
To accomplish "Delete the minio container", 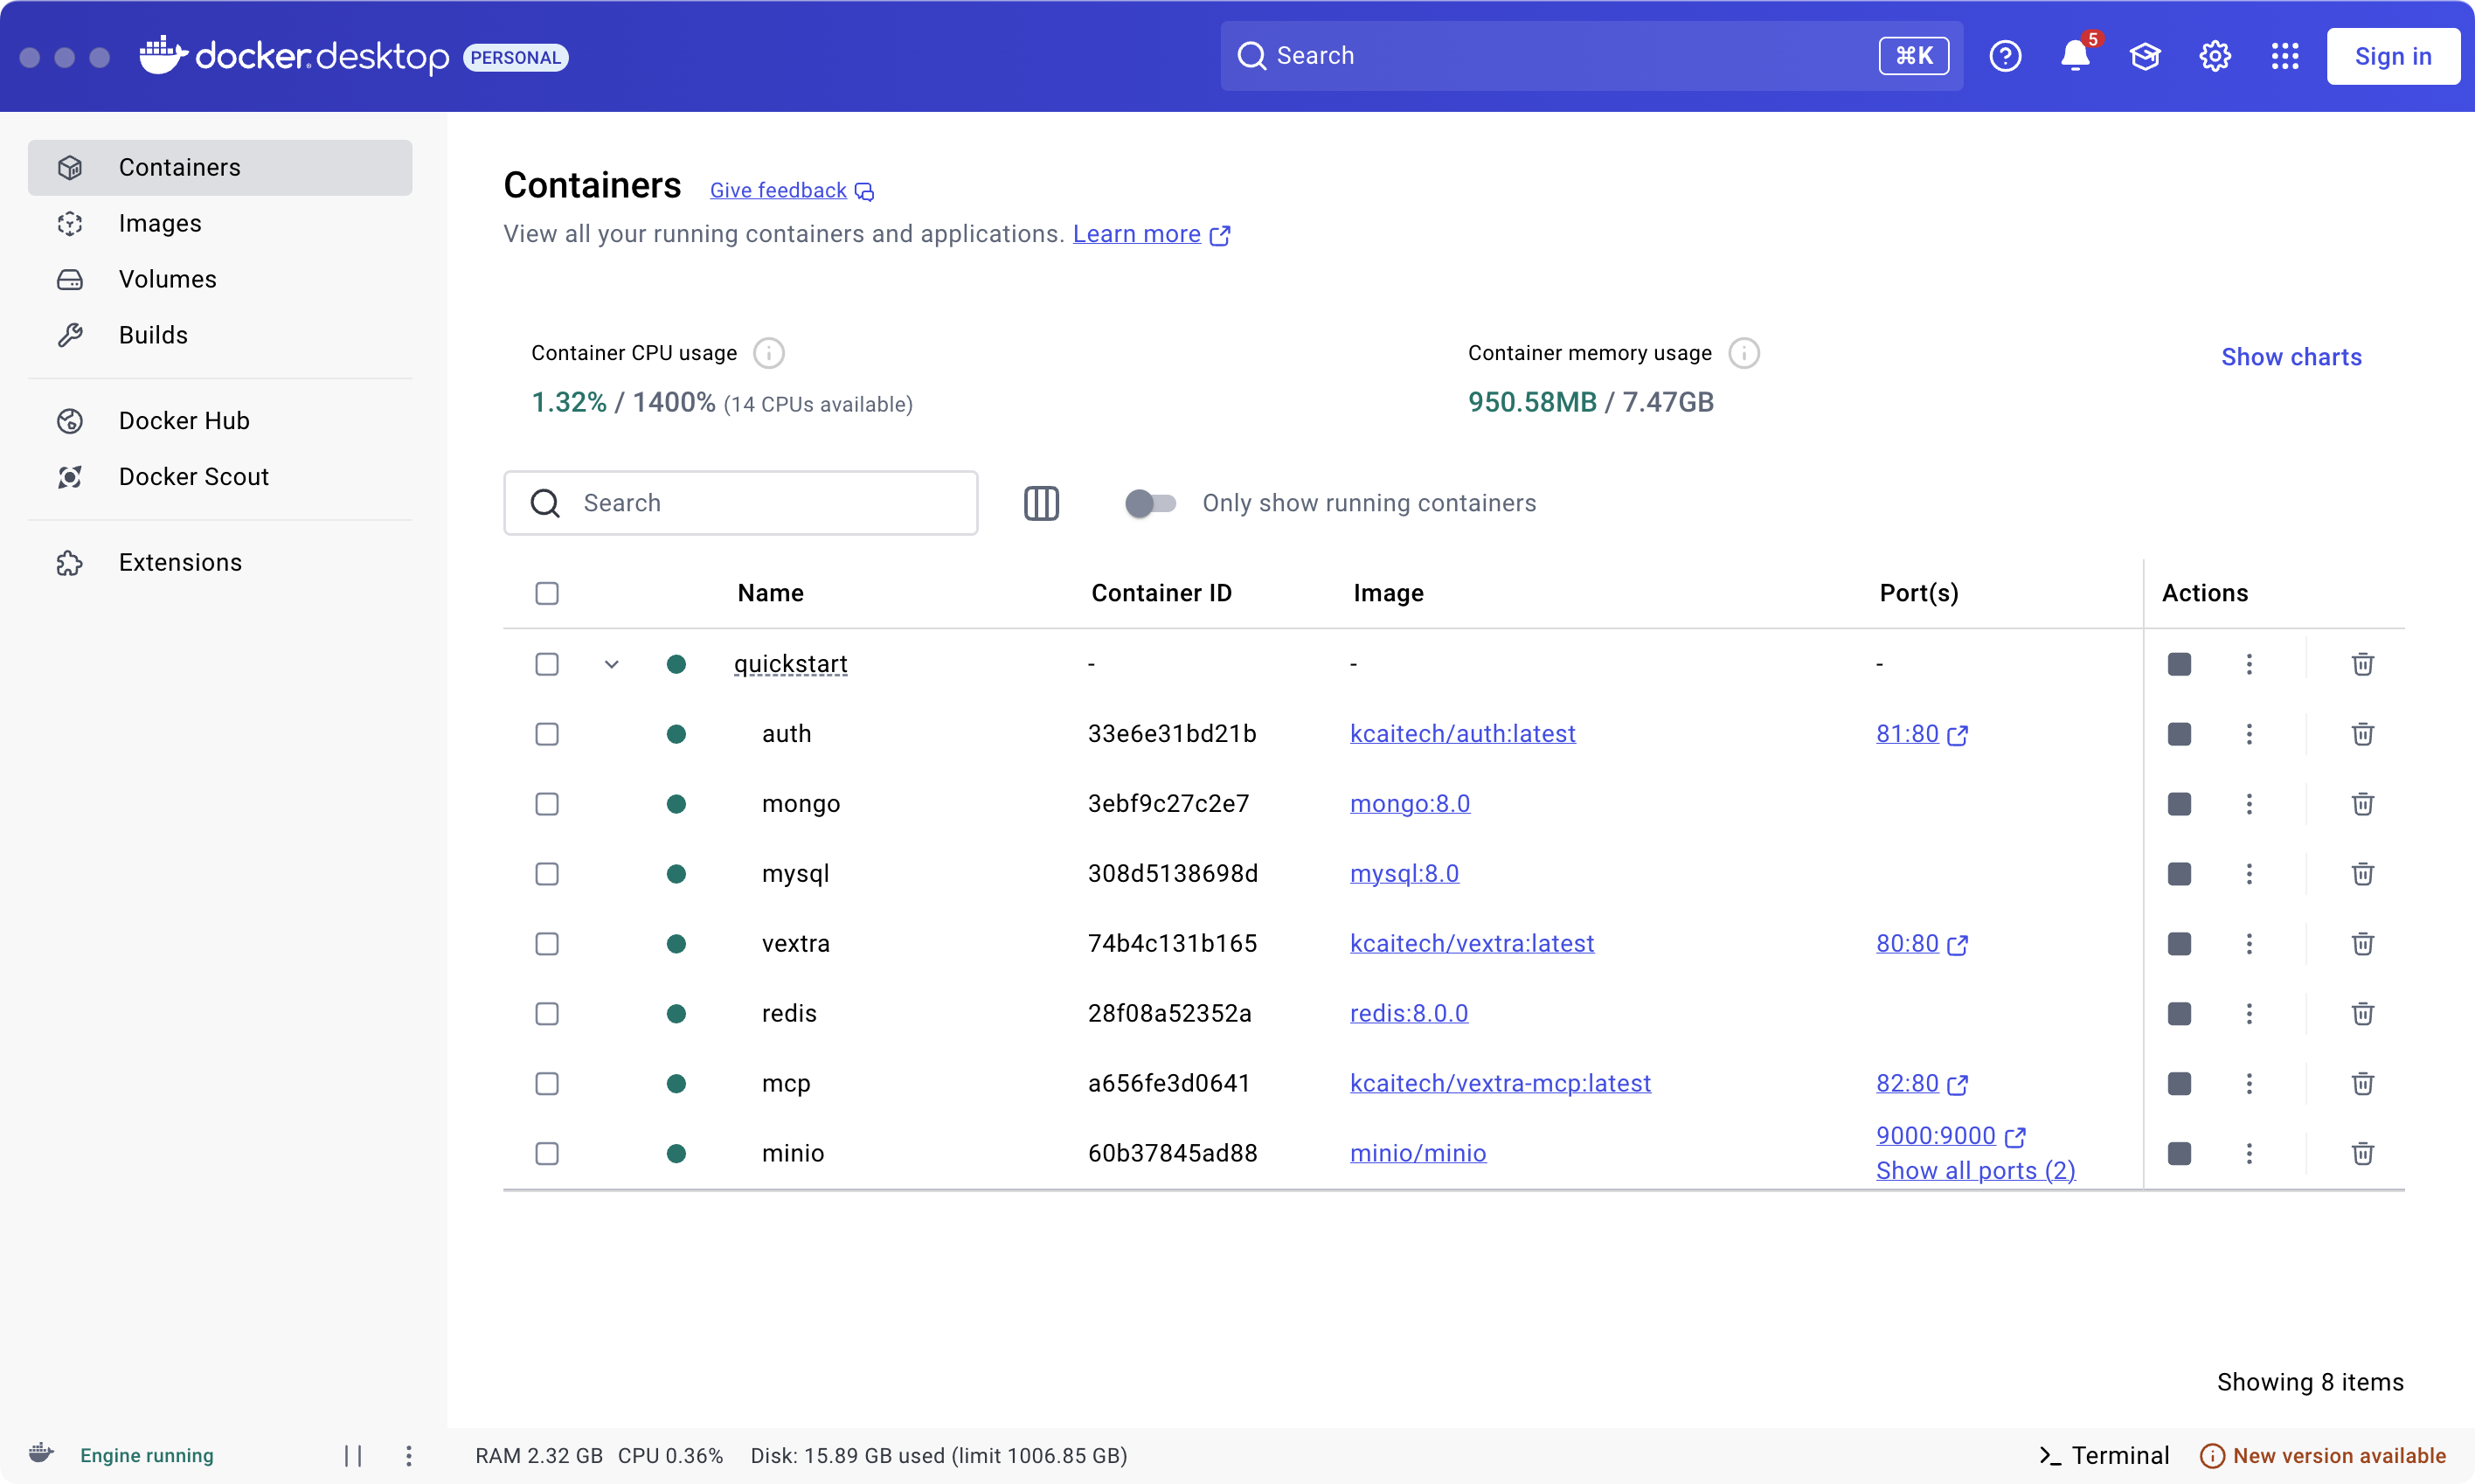I will [2363, 1154].
